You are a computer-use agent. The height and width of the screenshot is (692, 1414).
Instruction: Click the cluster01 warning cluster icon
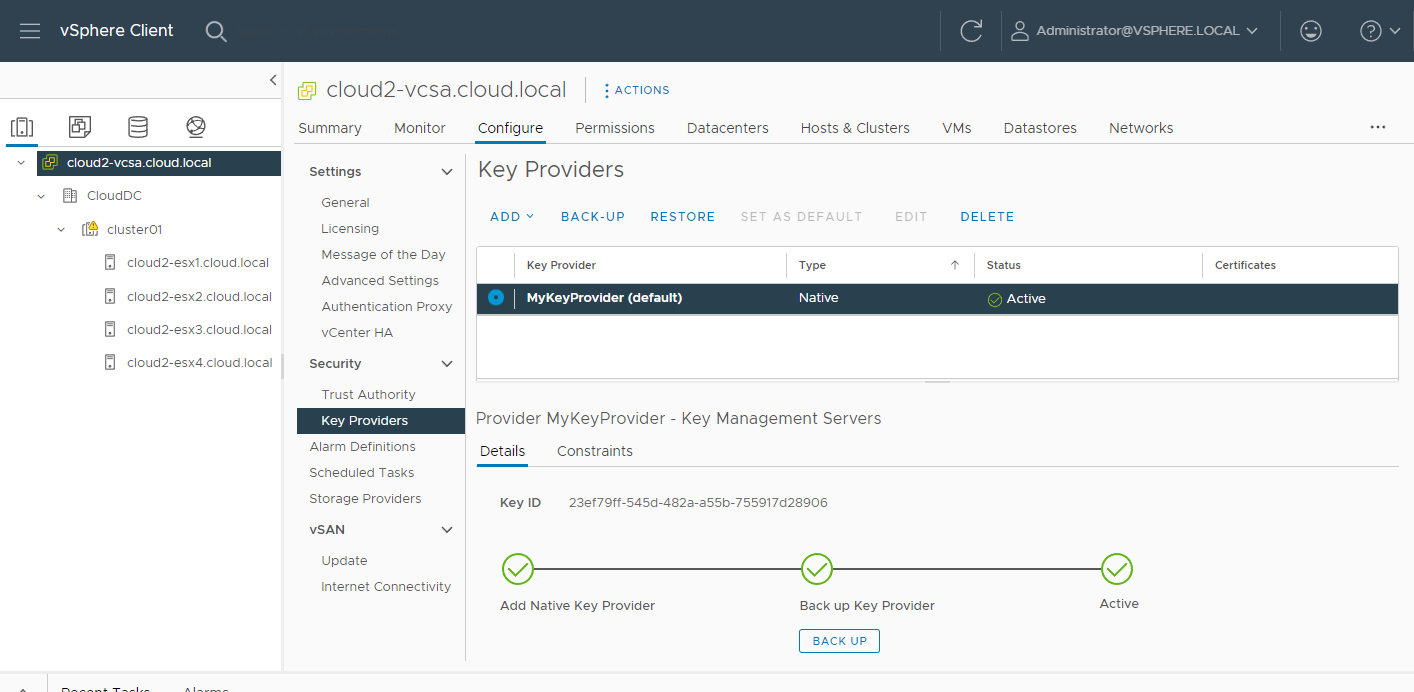[x=90, y=229]
